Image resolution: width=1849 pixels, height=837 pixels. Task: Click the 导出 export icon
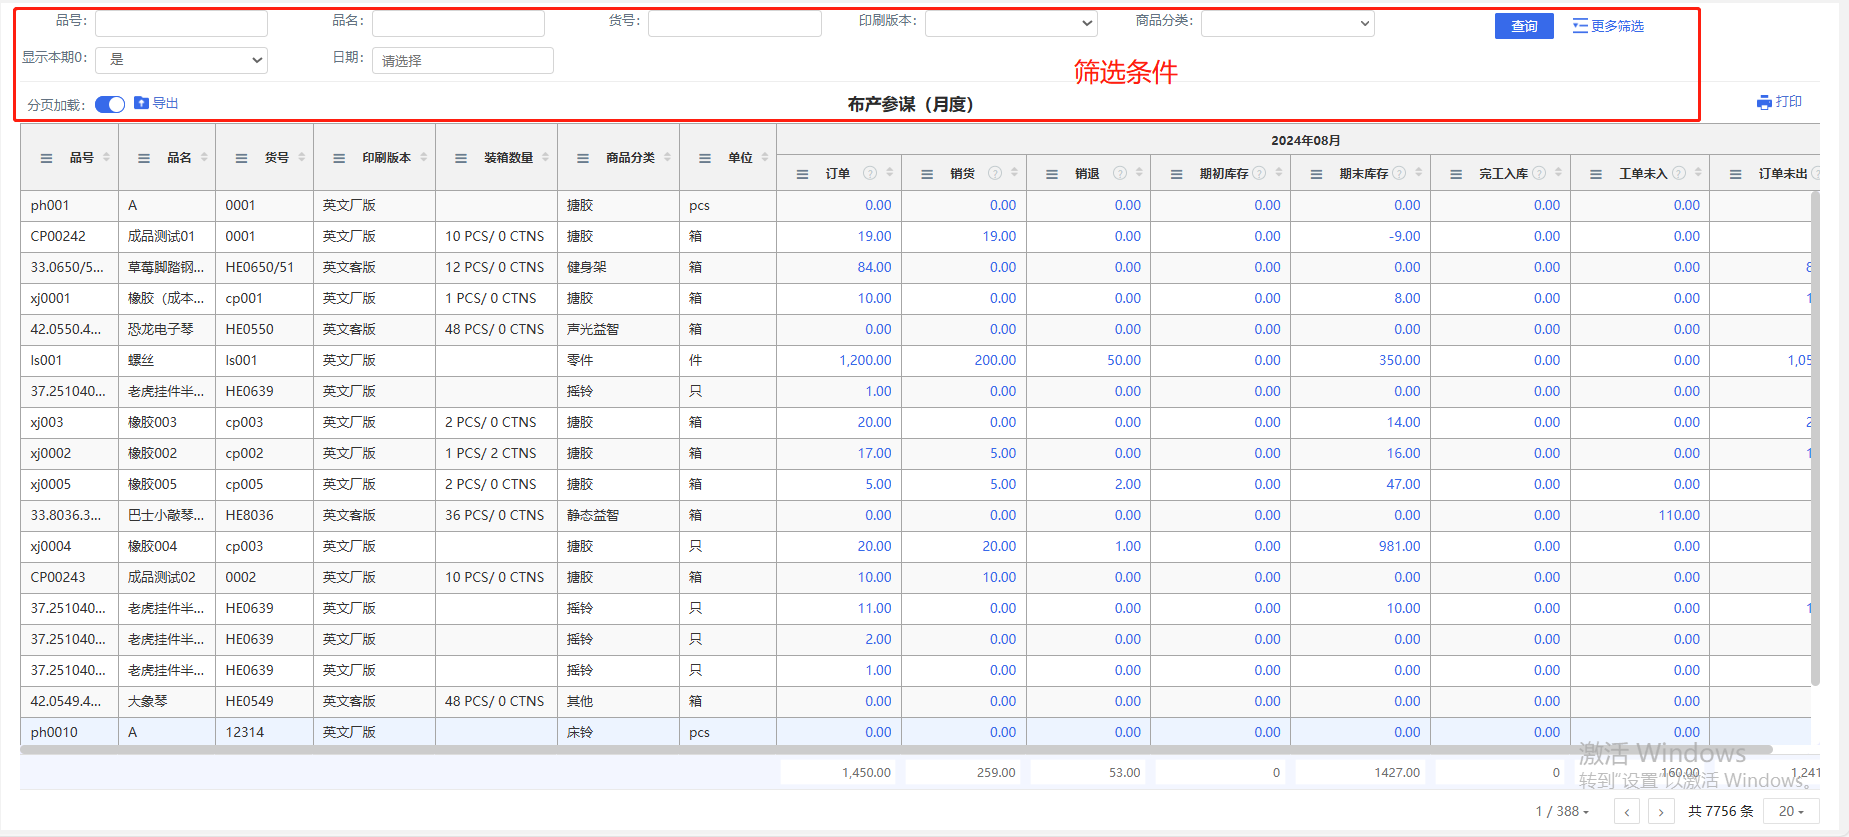[141, 103]
